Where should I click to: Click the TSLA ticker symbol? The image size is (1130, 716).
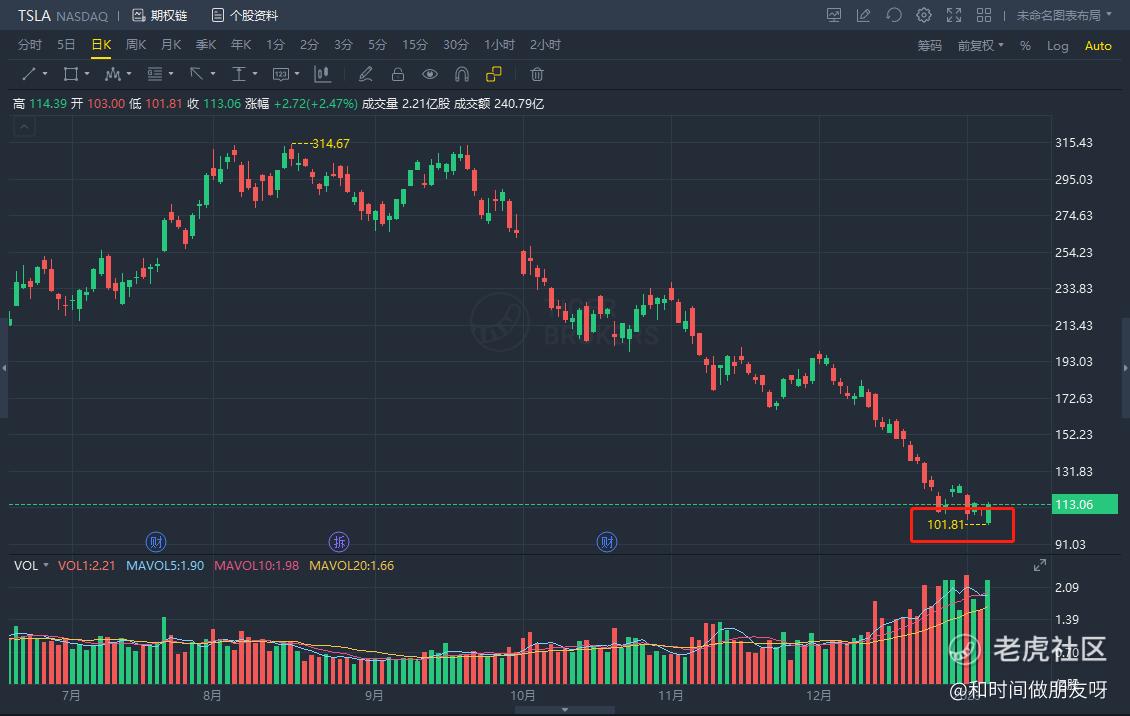tap(34, 15)
